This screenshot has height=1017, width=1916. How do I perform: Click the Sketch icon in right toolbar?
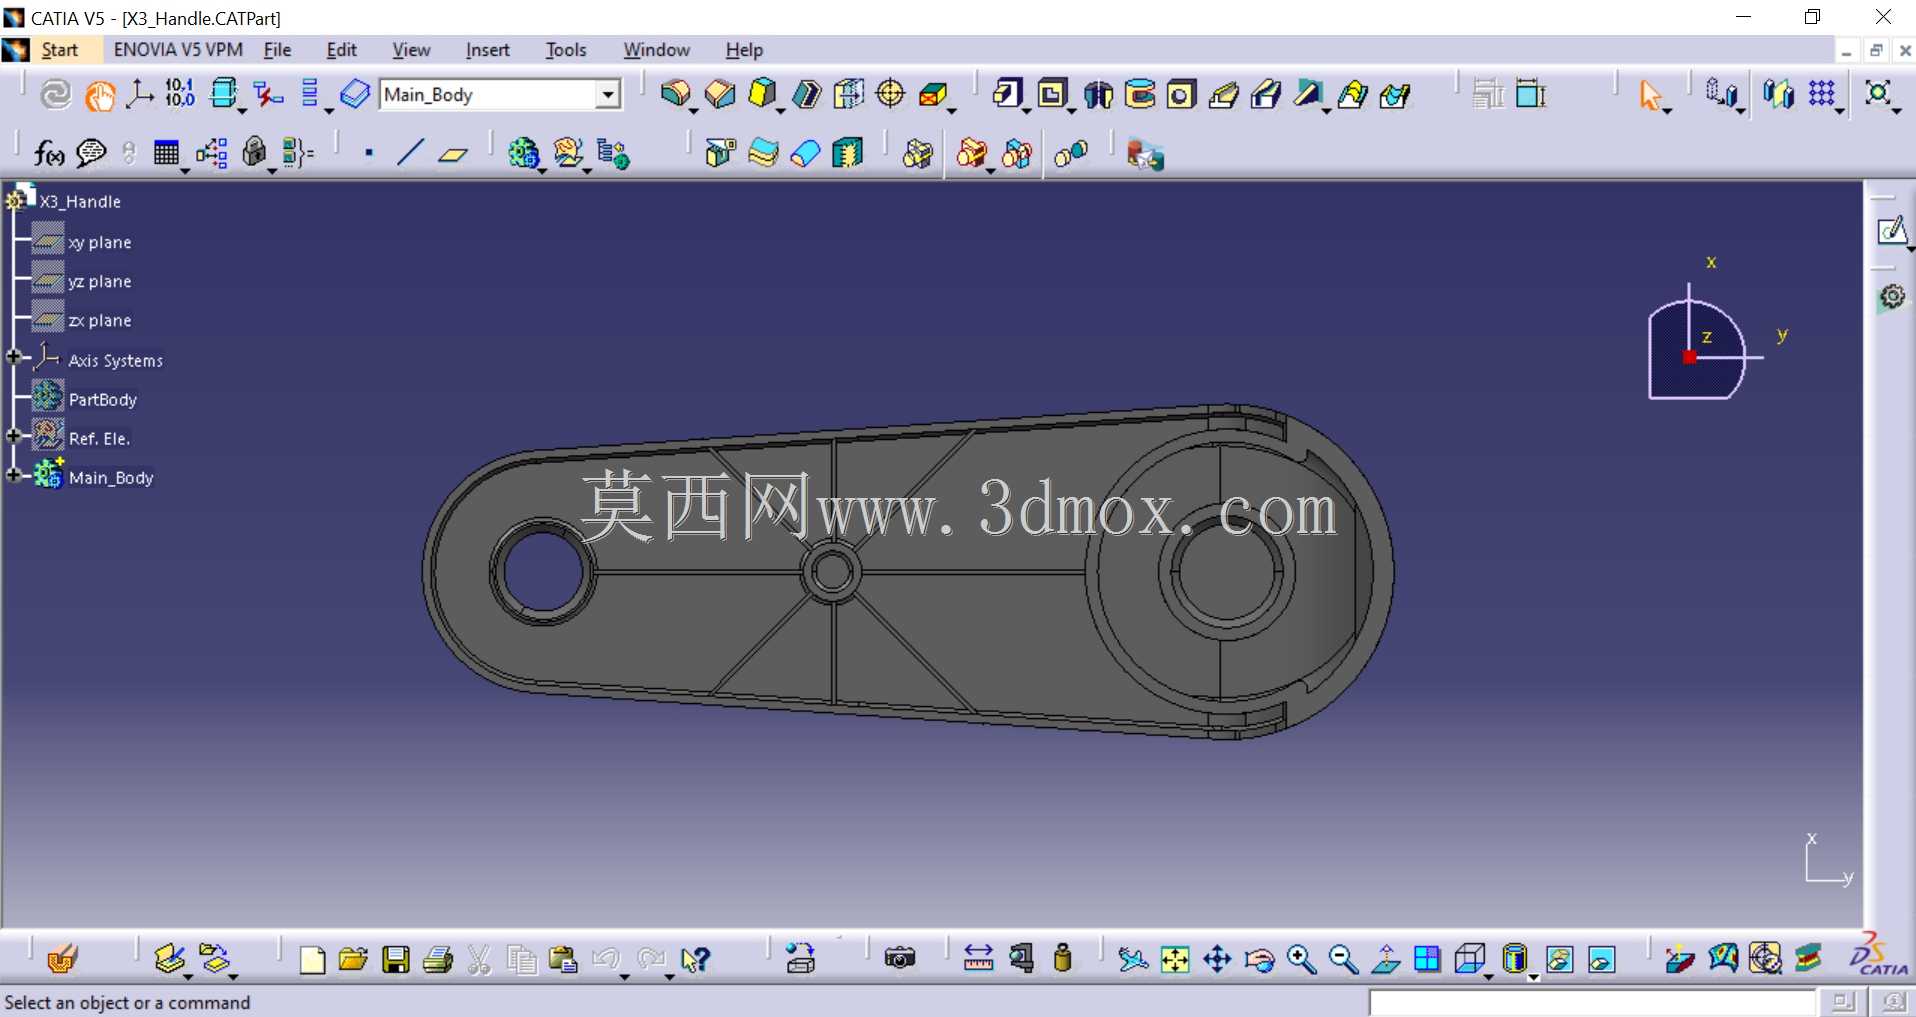click(x=1890, y=231)
